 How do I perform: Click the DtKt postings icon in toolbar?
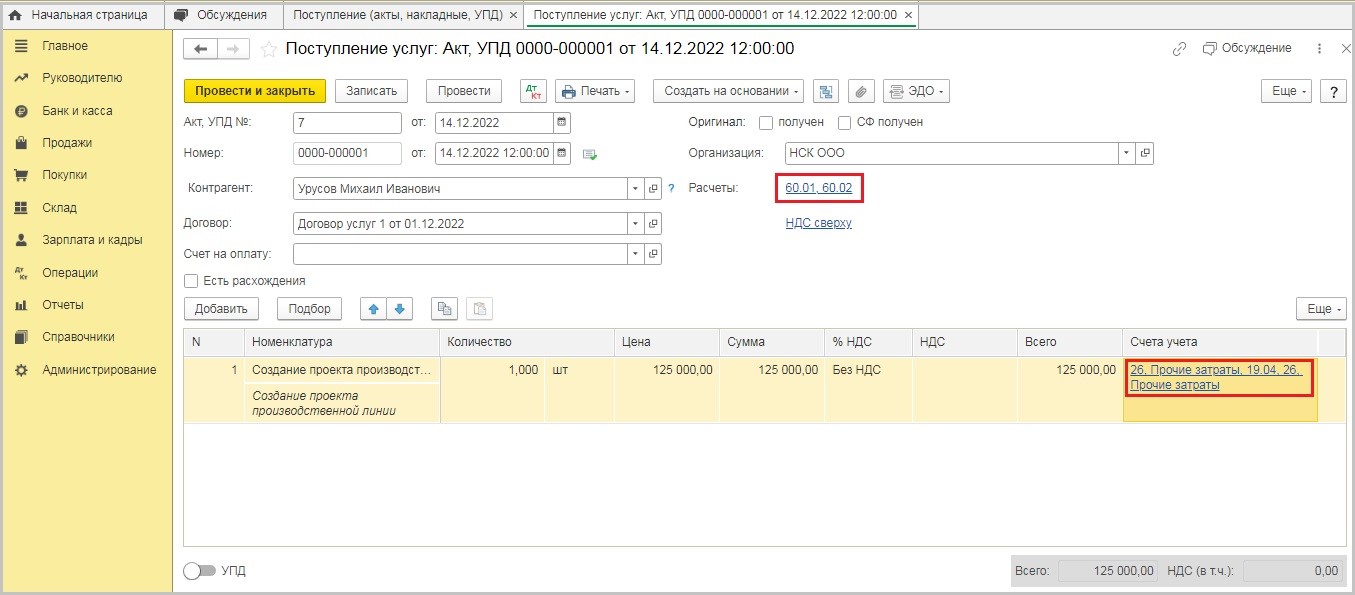[x=533, y=91]
